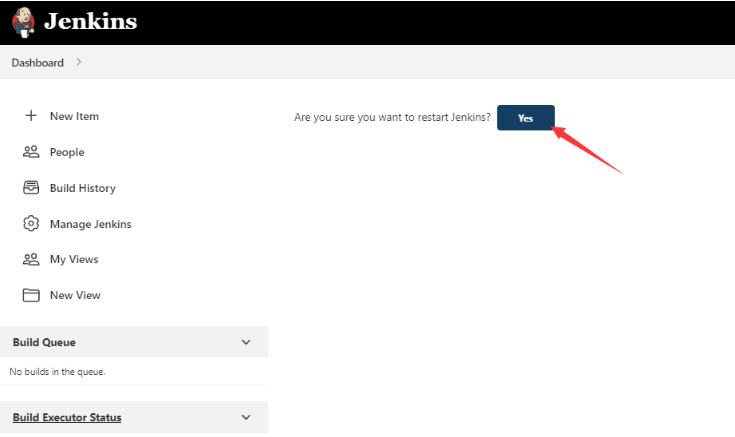
Task: Go to Dashboard breadcrumb
Action: (x=38, y=62)
